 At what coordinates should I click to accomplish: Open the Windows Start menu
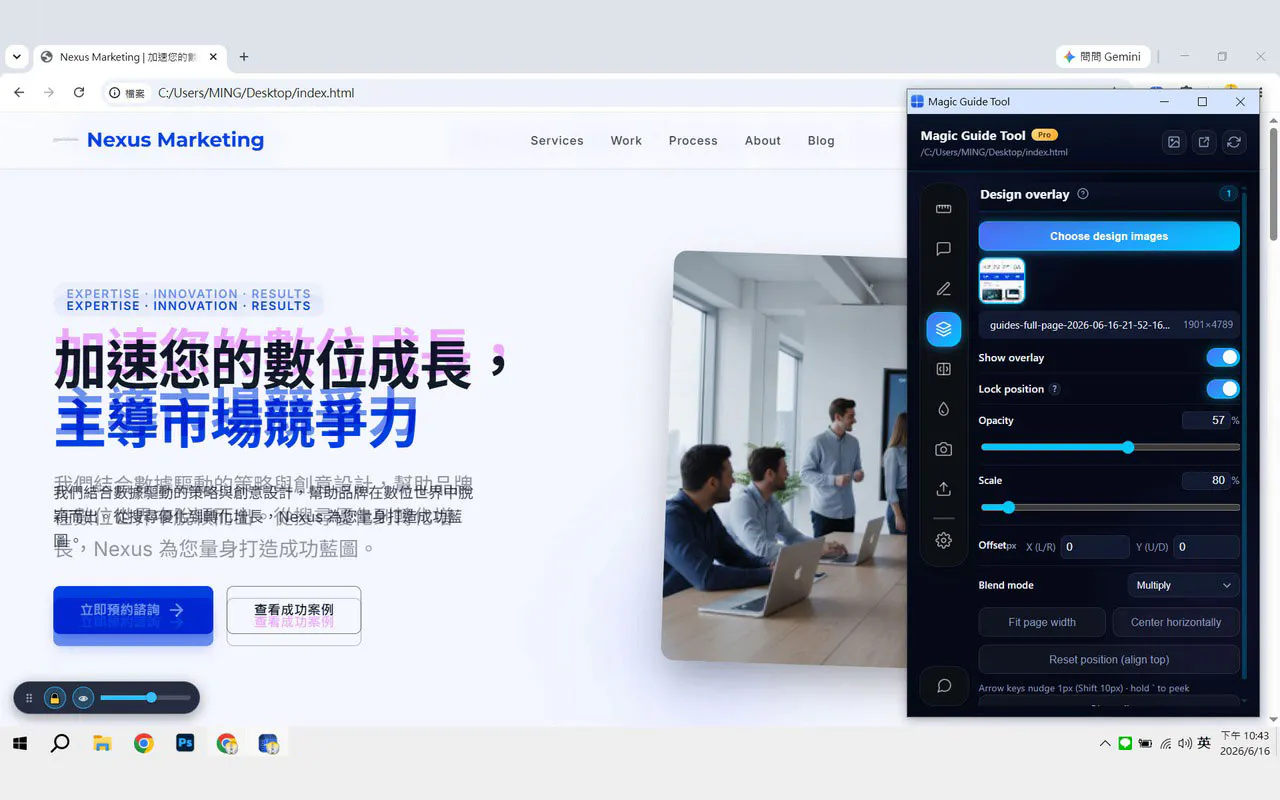point(18,743)
